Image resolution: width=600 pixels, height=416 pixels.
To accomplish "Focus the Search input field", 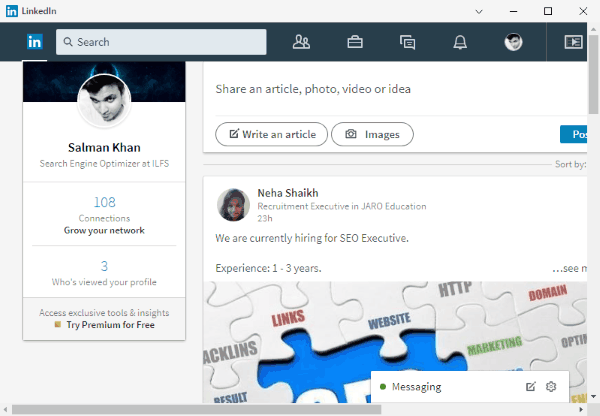I will pos(161,42).
